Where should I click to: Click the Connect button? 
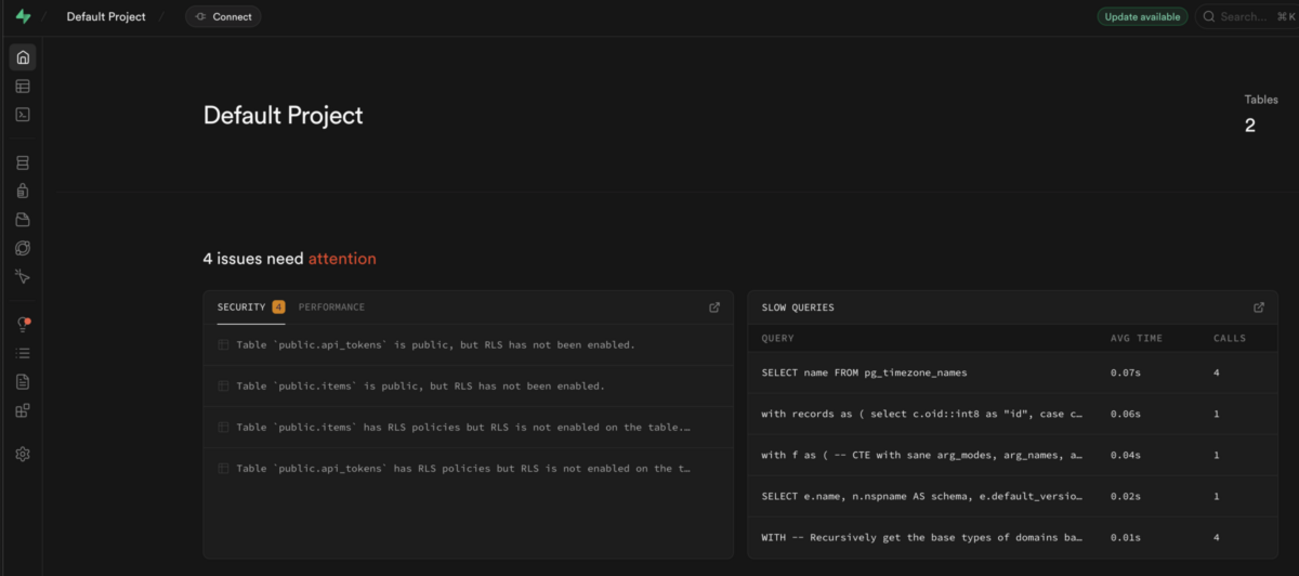223,17
